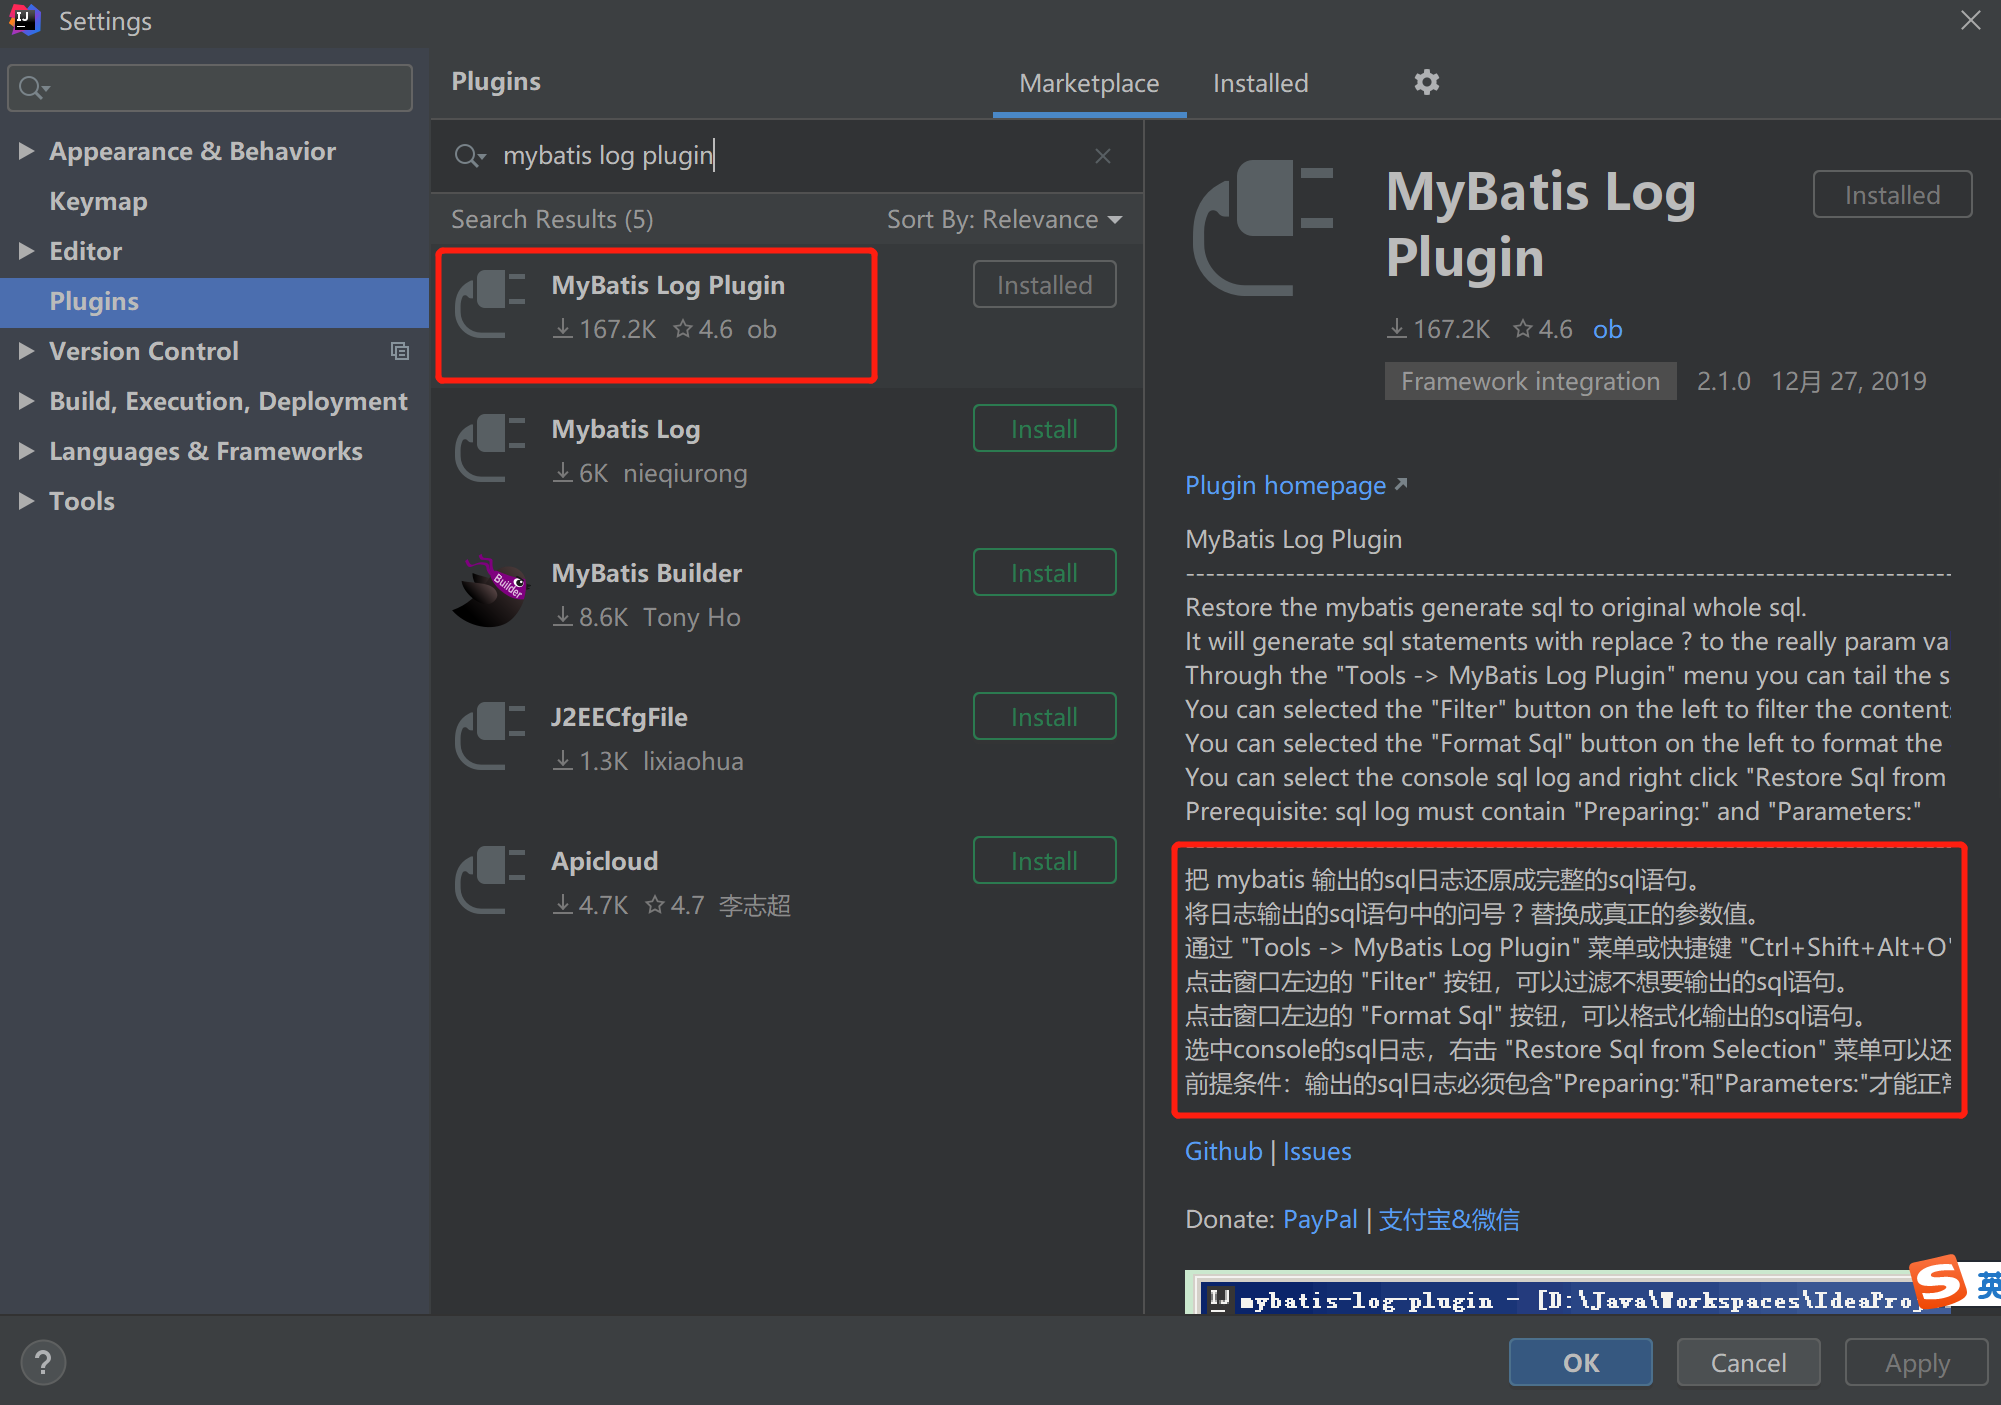Image resolution: width=2001 pixels, height=1405 pixels.
Task: Expand Languages & Frameworks section
Action: [26, 451]
